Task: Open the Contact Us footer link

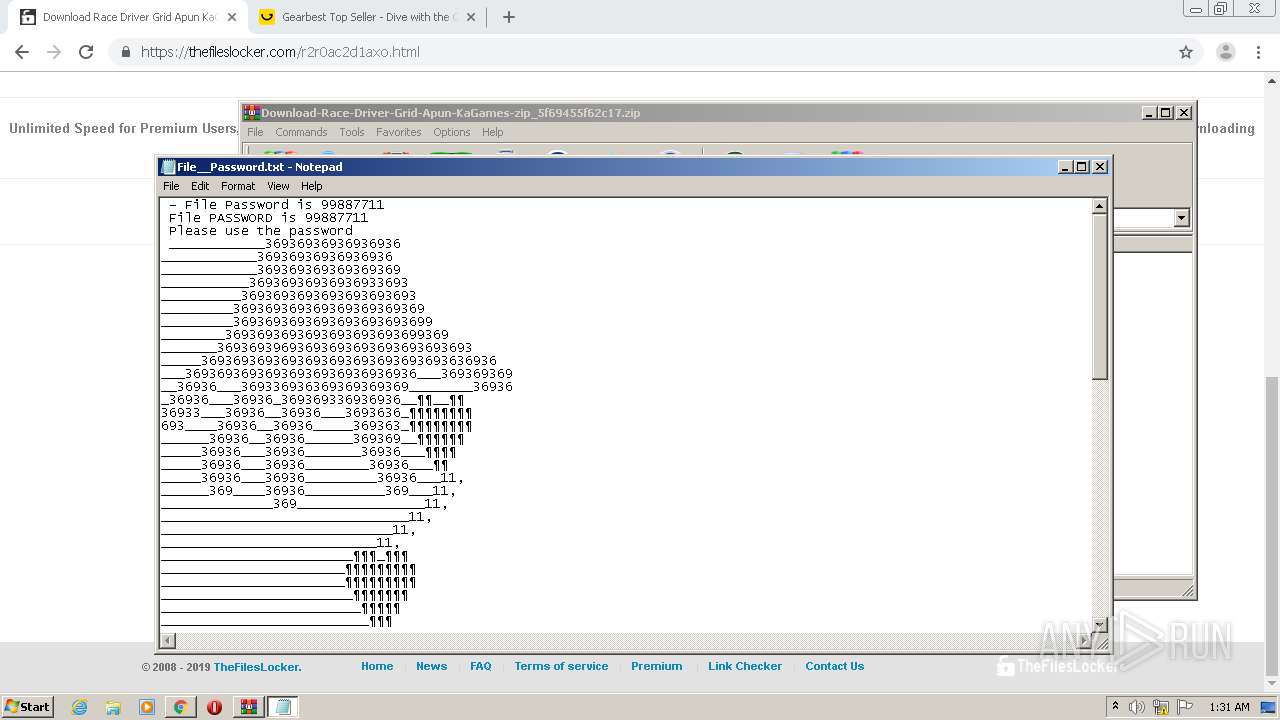Action: point(835,666)
